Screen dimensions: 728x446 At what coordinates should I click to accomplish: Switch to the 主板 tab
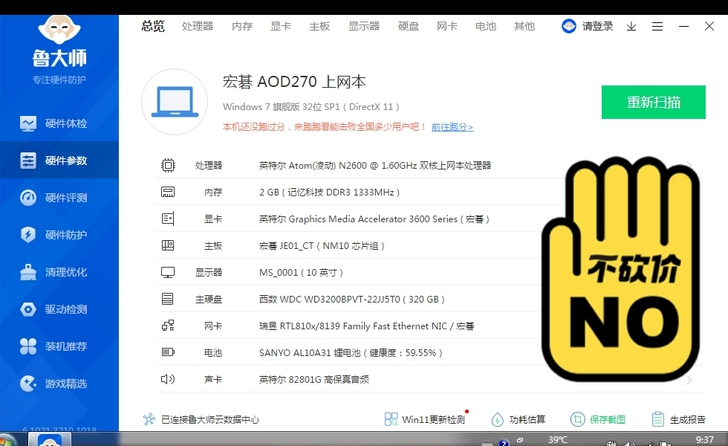(319, 26)
